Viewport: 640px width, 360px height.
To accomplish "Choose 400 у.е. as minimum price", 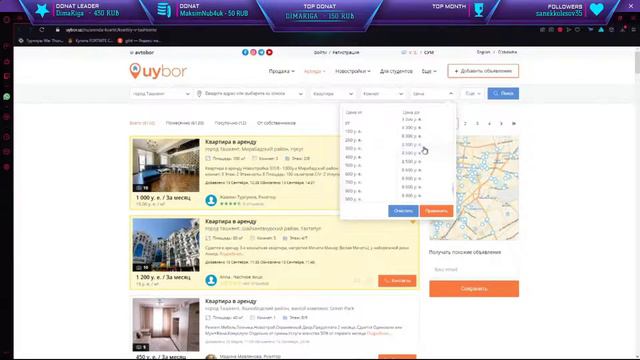I will tap(353, 157).
